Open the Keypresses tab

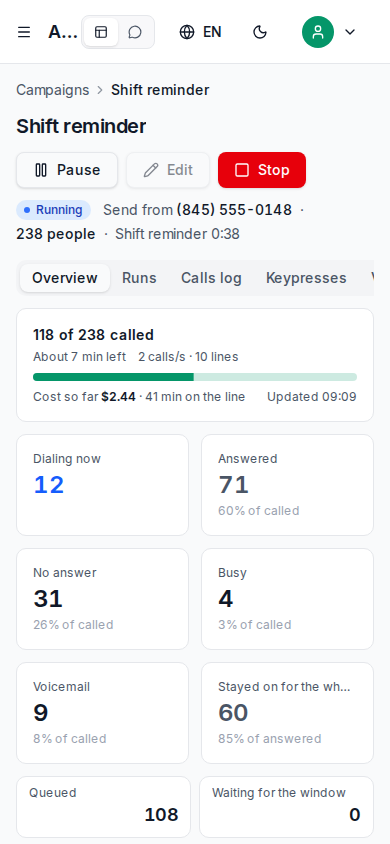click(306, 278)
